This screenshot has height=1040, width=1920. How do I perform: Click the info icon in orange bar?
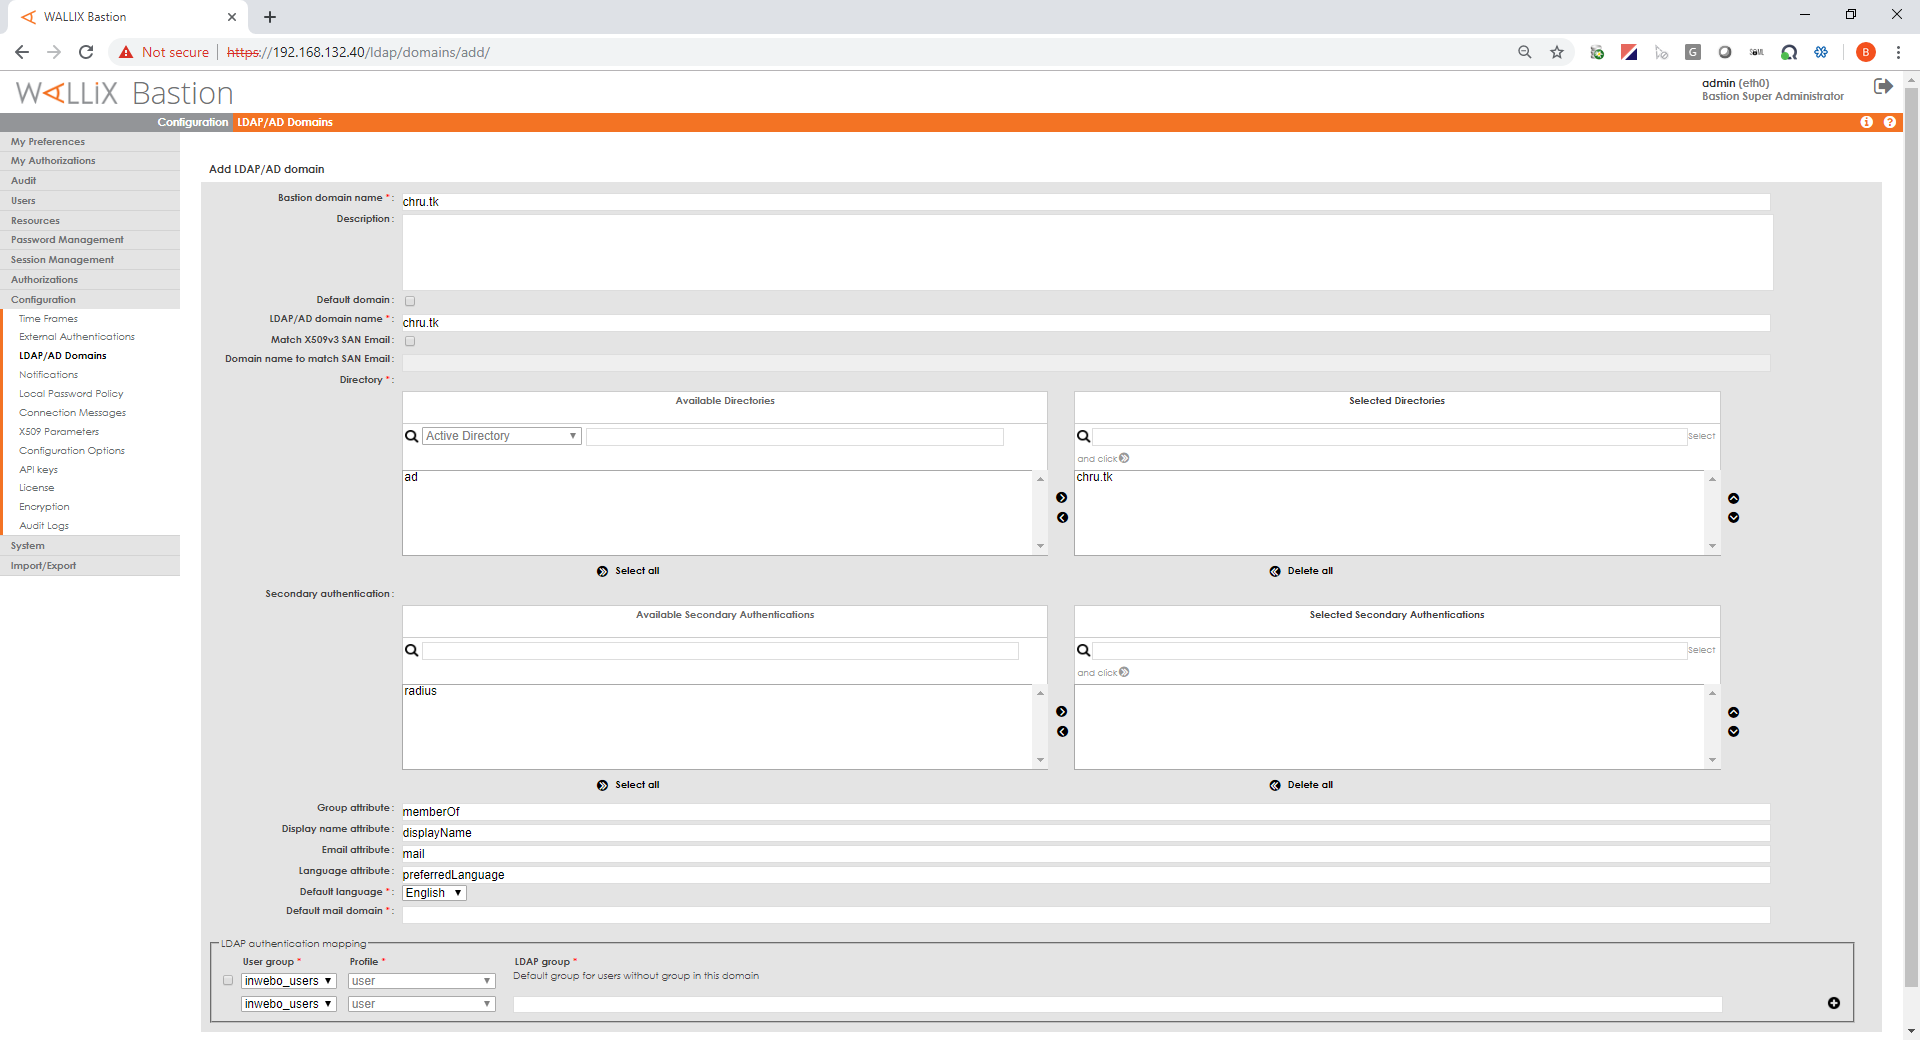pyautogui.click(x=1866, y=122)
